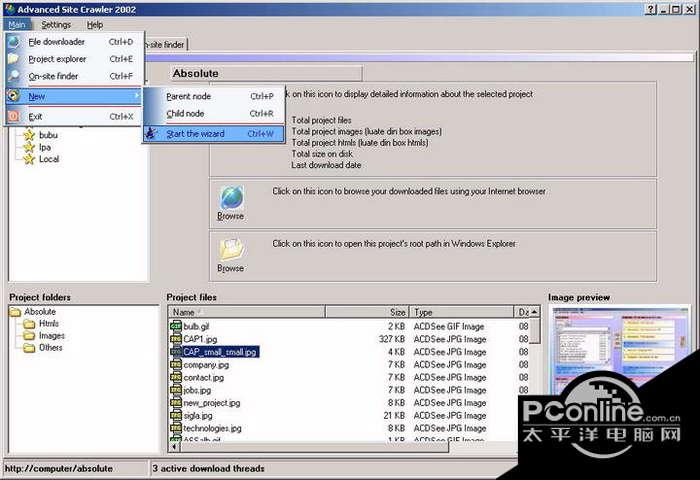Click the Windows Explorer folder icon
Viewport: 700px width, 480px height.
pos(231,250)
